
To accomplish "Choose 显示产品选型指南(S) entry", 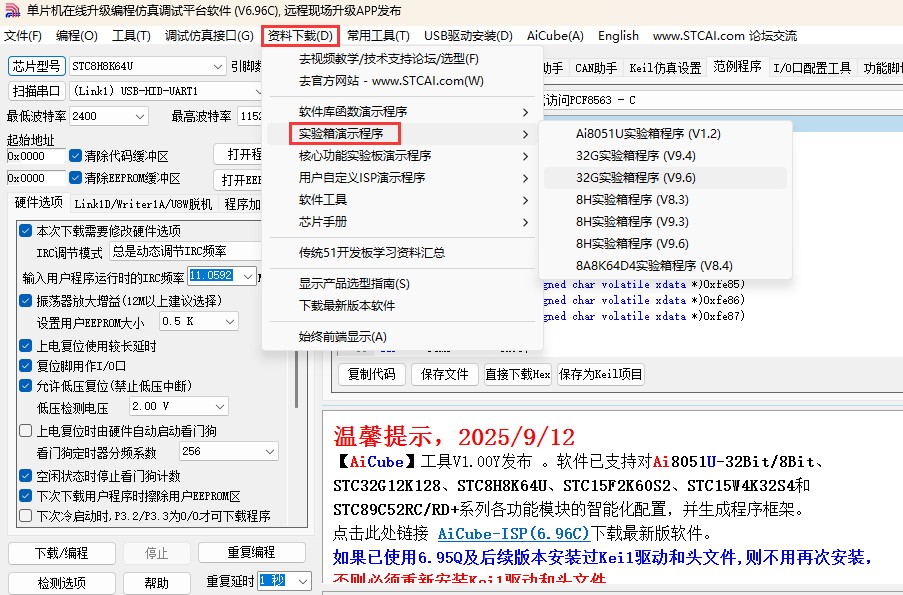I will pos(402,283).
